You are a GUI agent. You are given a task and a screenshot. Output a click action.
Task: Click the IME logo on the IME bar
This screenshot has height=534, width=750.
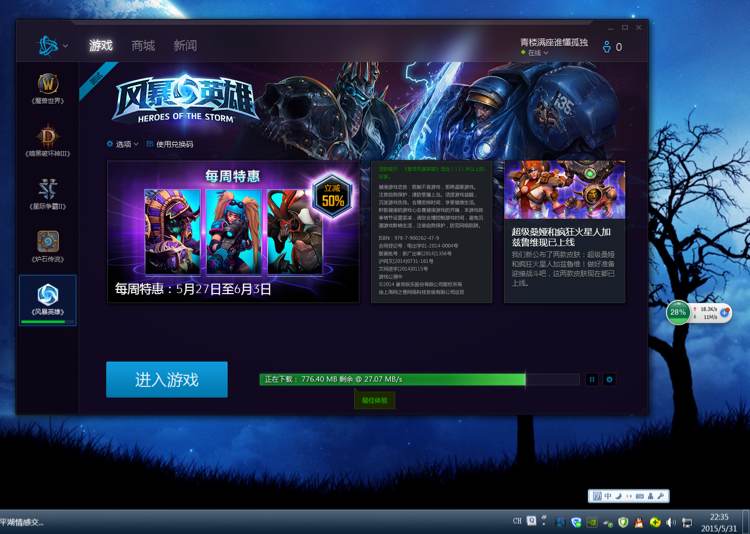(597, 496)
